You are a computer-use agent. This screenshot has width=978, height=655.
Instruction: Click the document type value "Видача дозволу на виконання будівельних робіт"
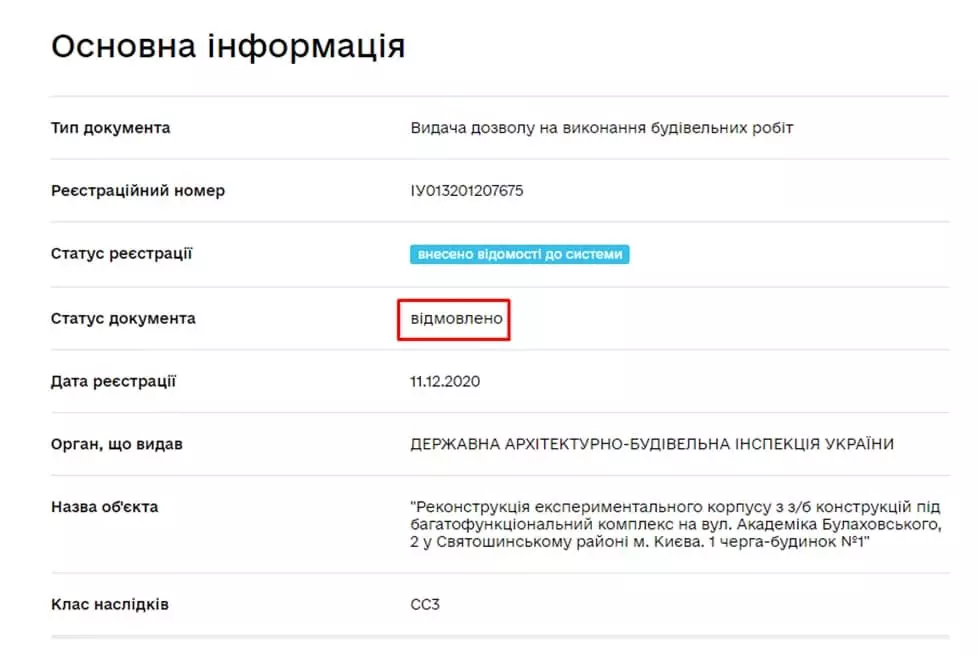(x=601, y=128)
